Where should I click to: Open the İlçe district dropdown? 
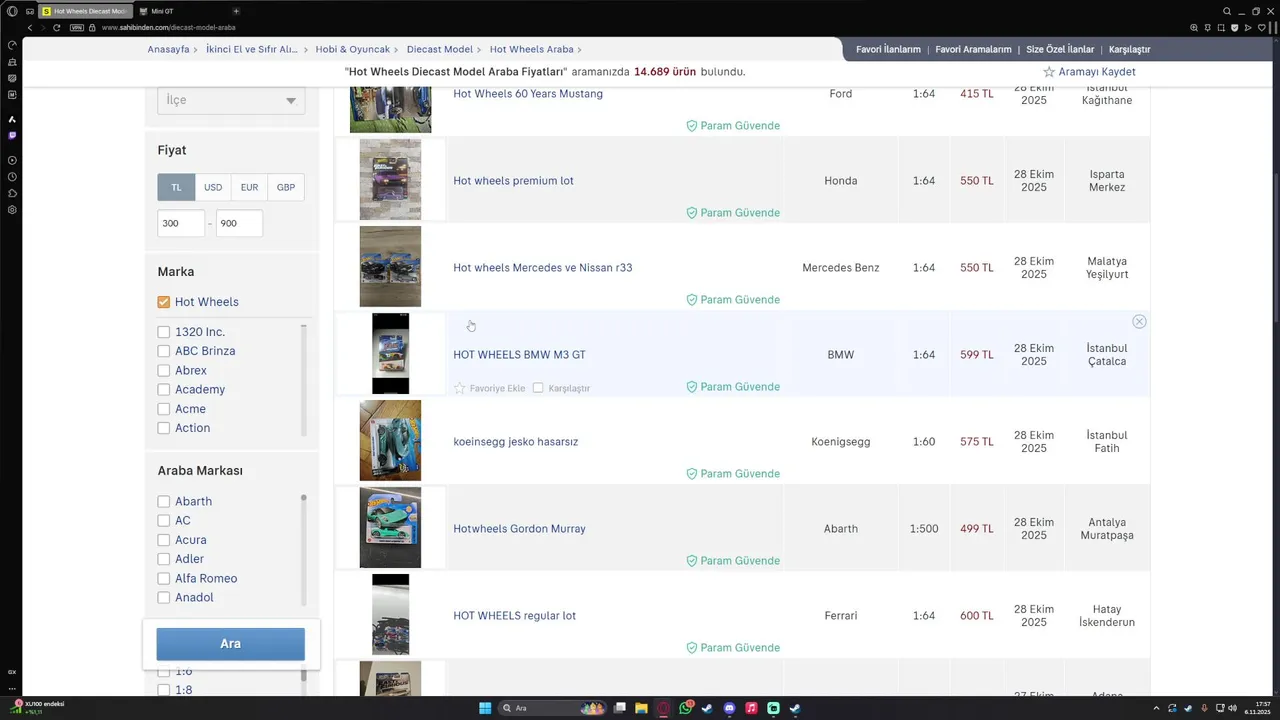click(231, 100)
